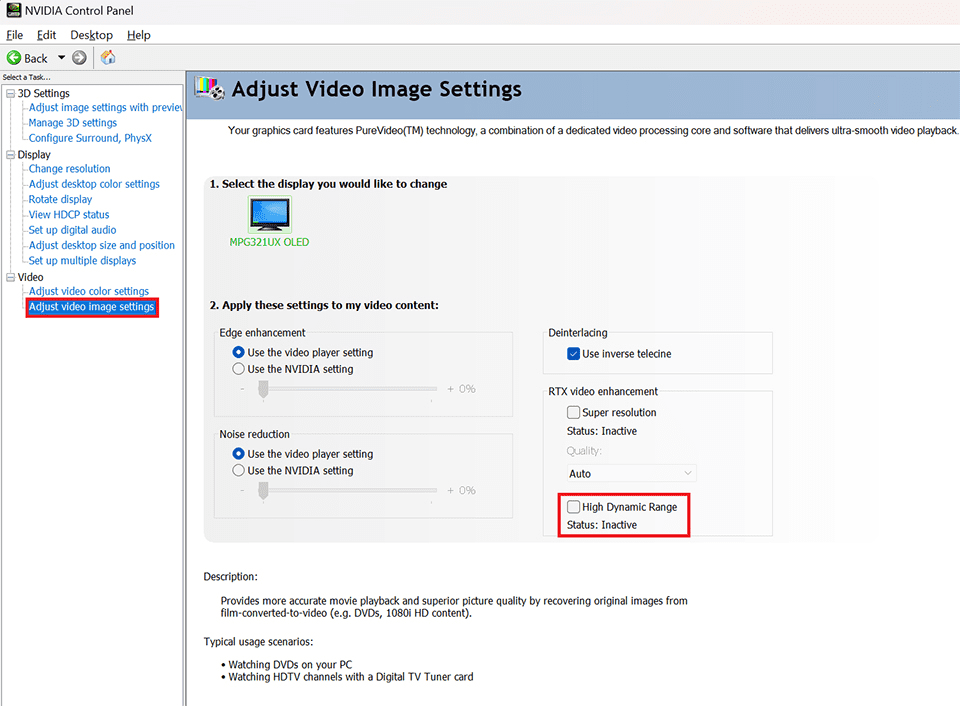The width and height of the screenshot is (960, 706).
Task: Click the Edge enhancement slider handle
Action: click(263, 389)
